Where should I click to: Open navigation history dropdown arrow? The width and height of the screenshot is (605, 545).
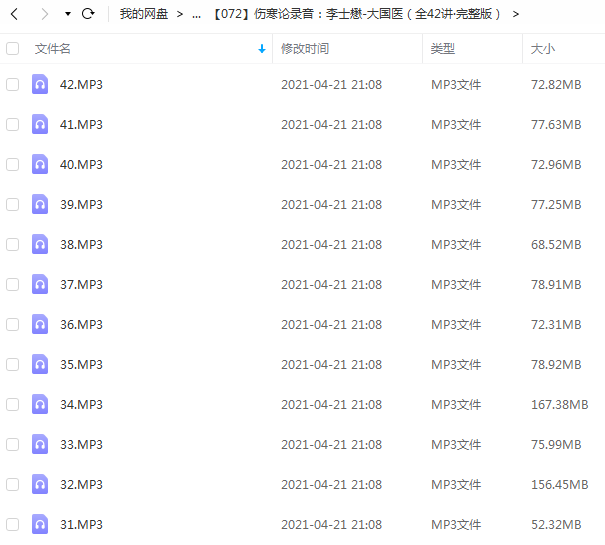[68, 14]
